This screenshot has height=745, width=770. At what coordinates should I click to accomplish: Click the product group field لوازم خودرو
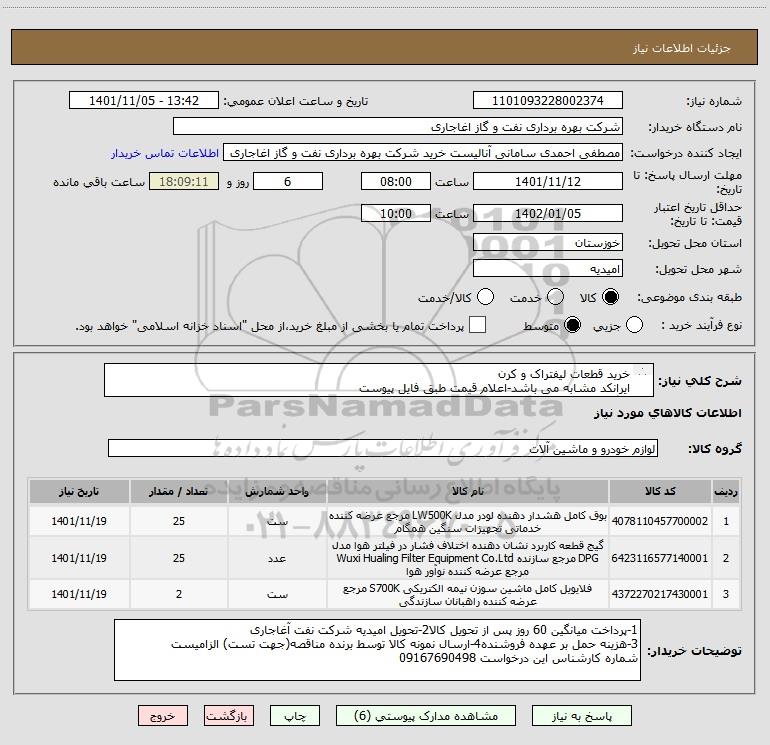[x=383, y=448]
